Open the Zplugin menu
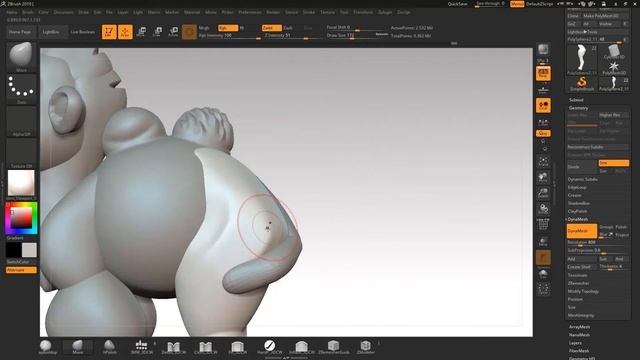This screenshot has width=640, height=360. (385, 12)
